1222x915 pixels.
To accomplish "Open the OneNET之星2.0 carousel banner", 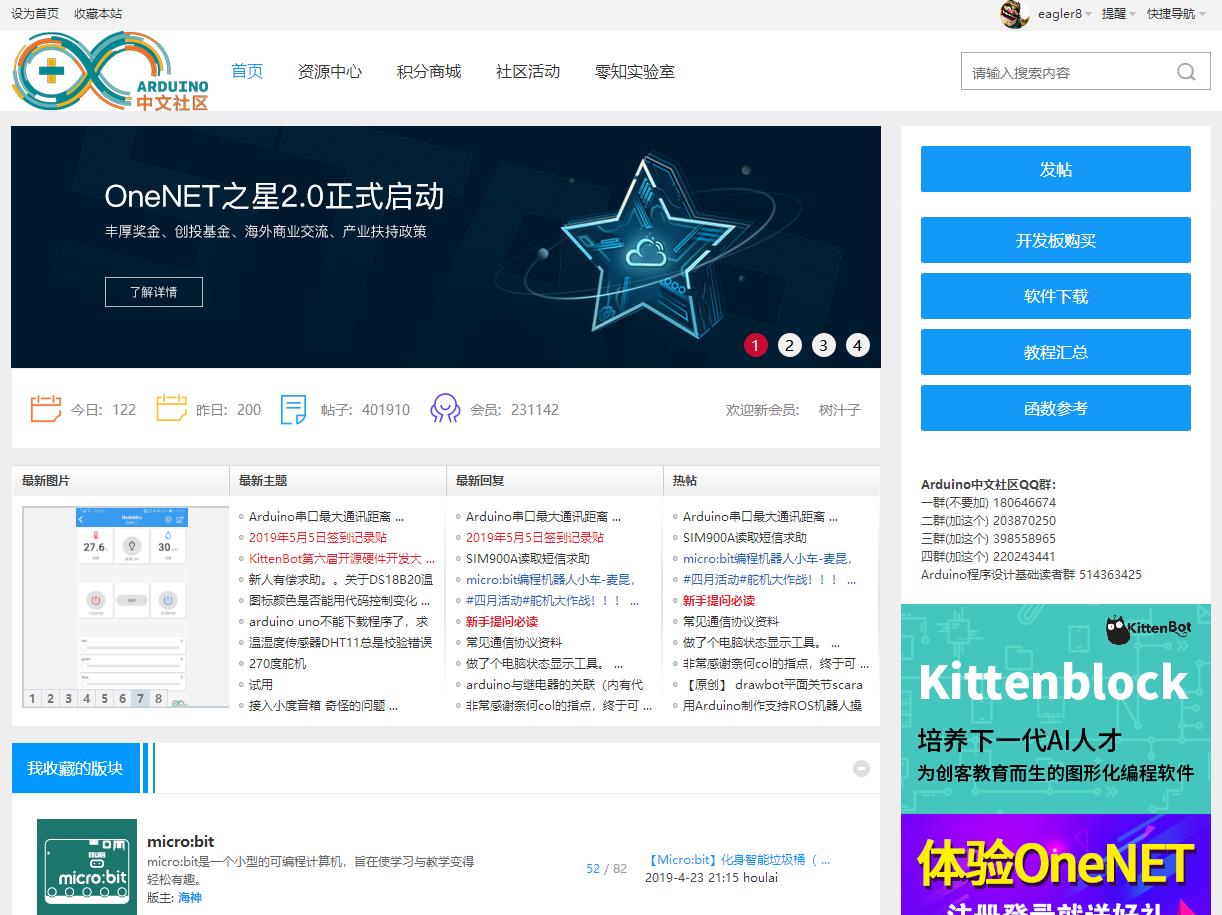I will 446,247.
